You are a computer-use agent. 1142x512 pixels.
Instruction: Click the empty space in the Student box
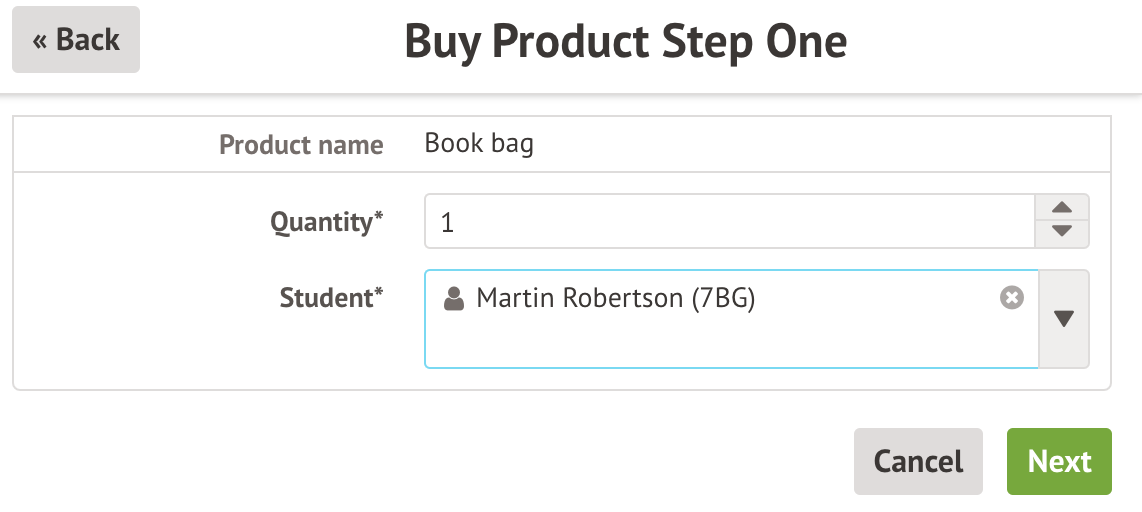pyautogui.click(x=730, y=343)
